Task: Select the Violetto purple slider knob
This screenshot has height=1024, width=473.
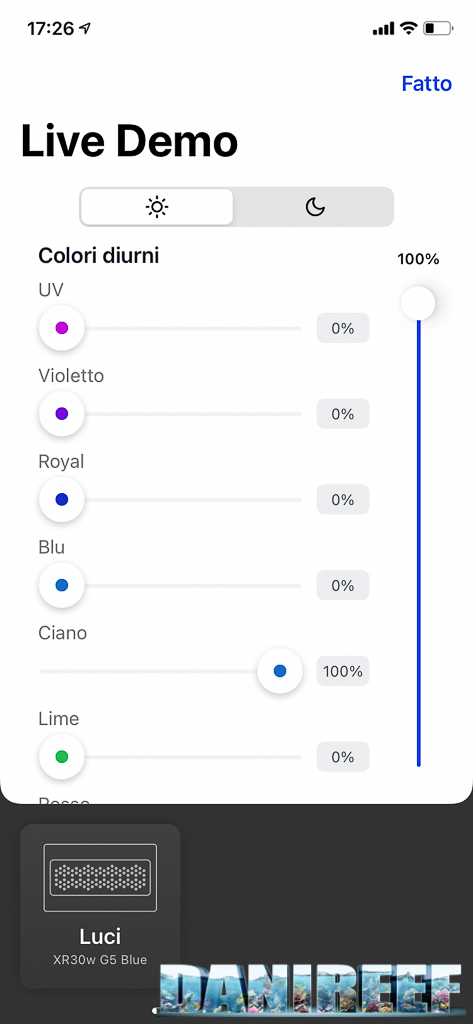Action: point(61,413)
